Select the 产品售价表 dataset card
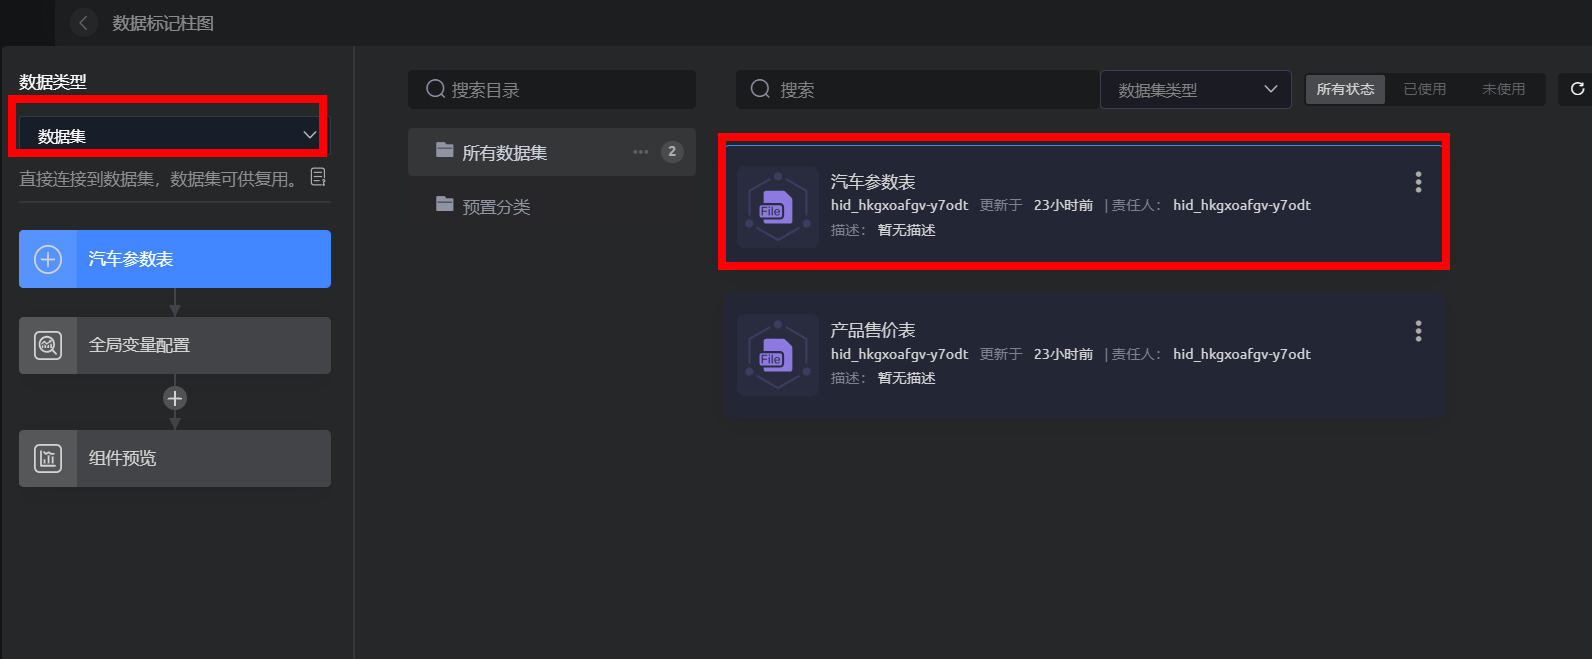The image size is (1592, 659). [x=1084, y=355]
